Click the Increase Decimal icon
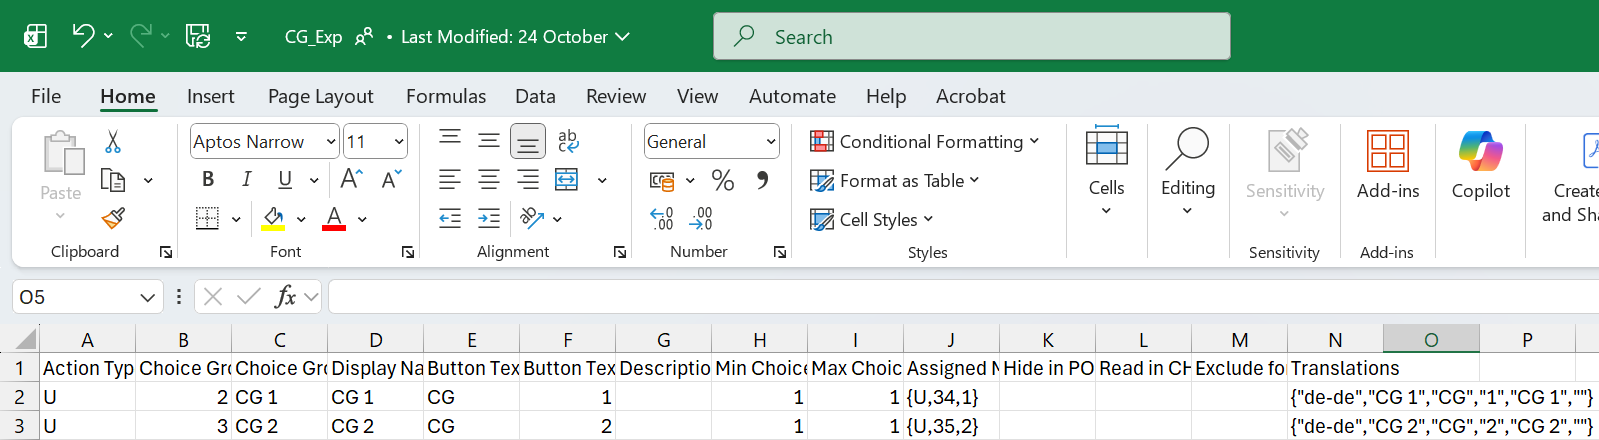The width and height of the screenshot is (1599, 440). coord(661,219)
